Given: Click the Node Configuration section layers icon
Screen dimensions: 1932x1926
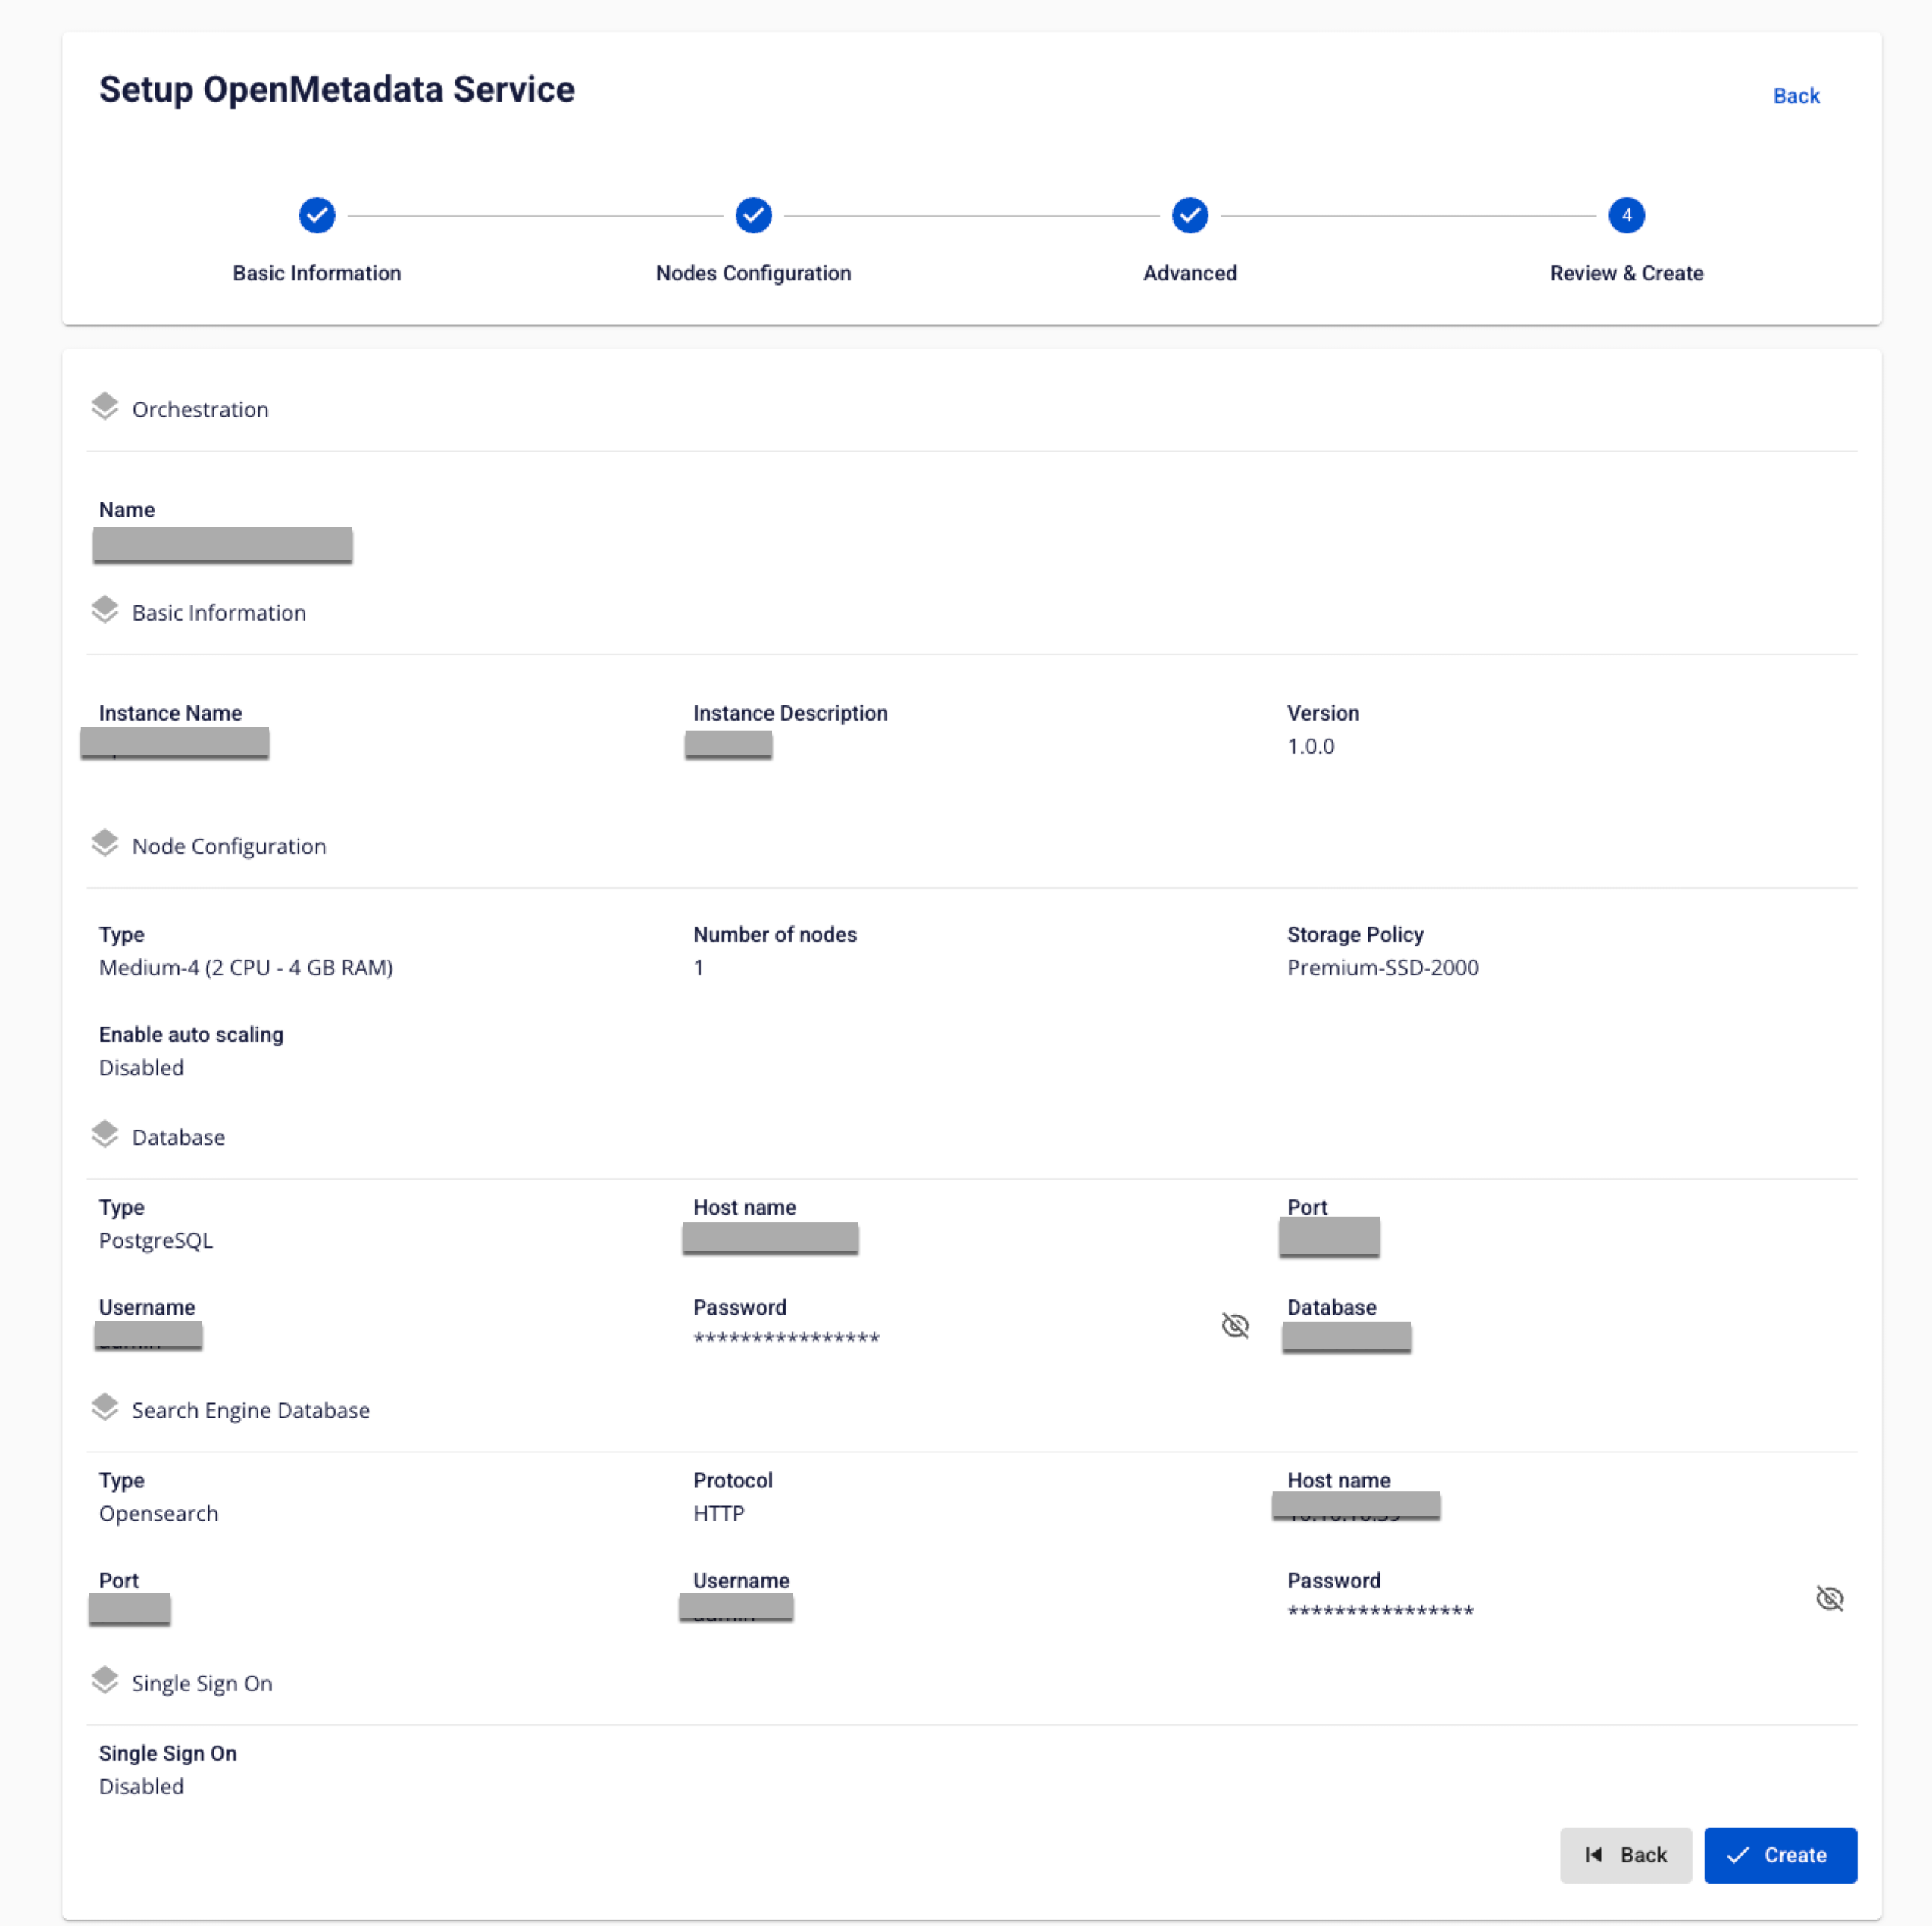Looking at the screenshot, I should coord(105,843).
